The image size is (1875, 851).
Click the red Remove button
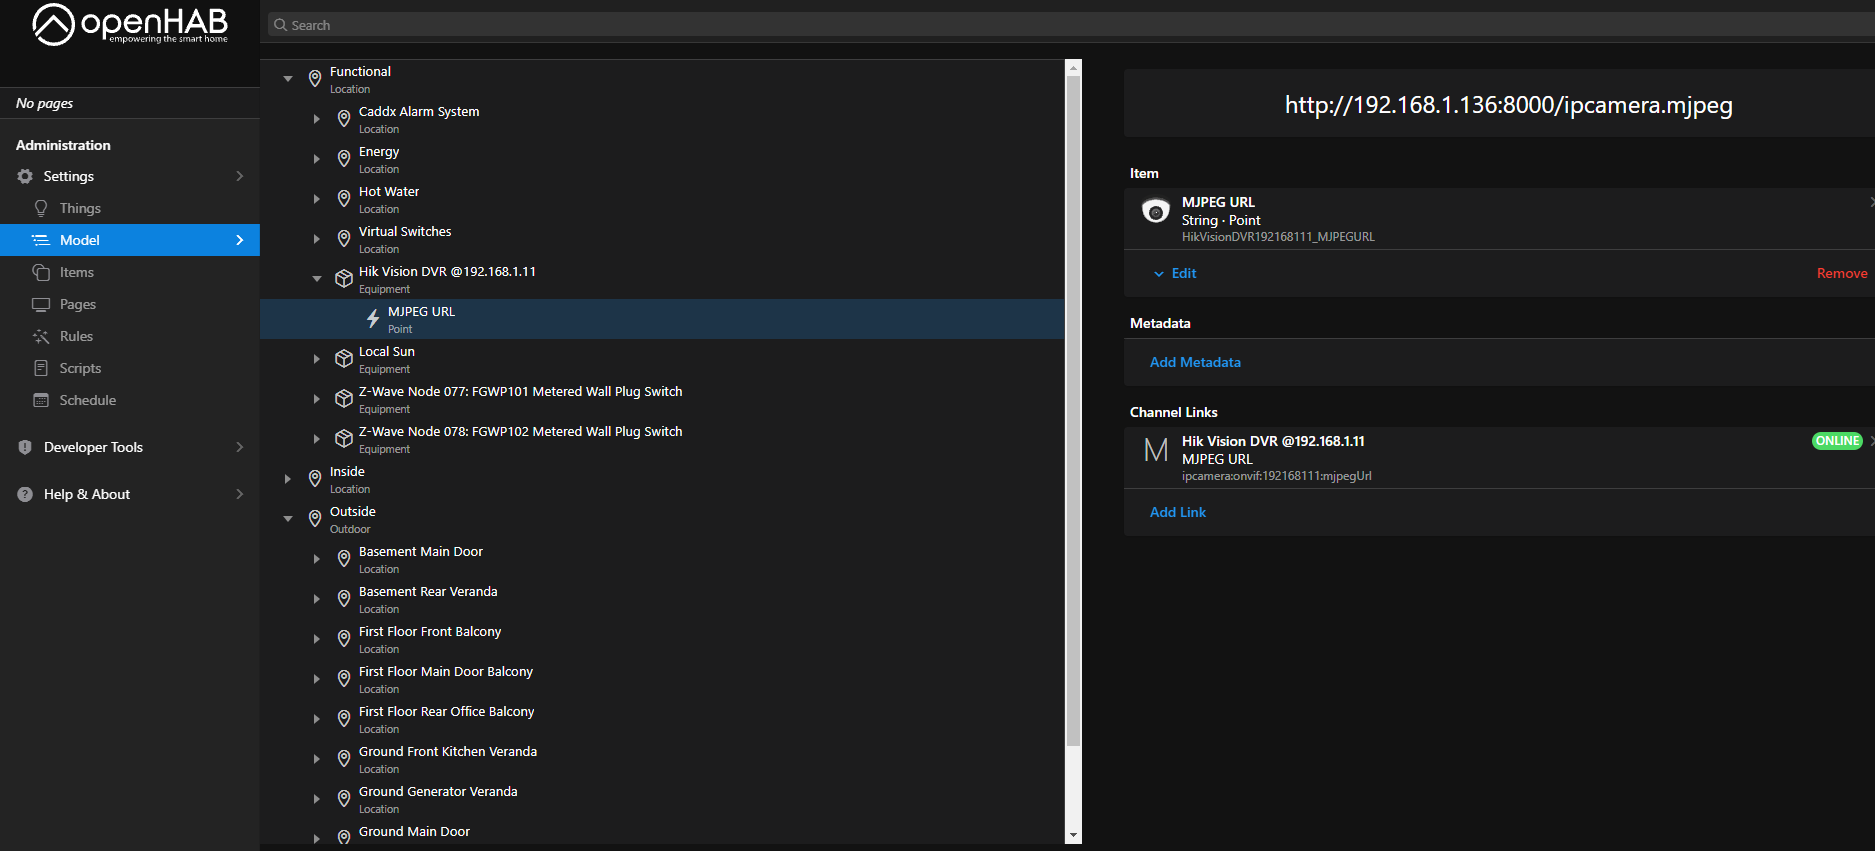[1841, 273]
